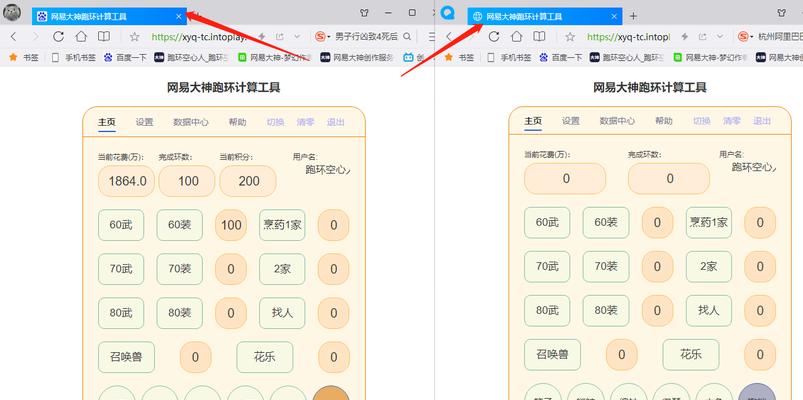Expand address bar chevron dropdown in left window

297,37
